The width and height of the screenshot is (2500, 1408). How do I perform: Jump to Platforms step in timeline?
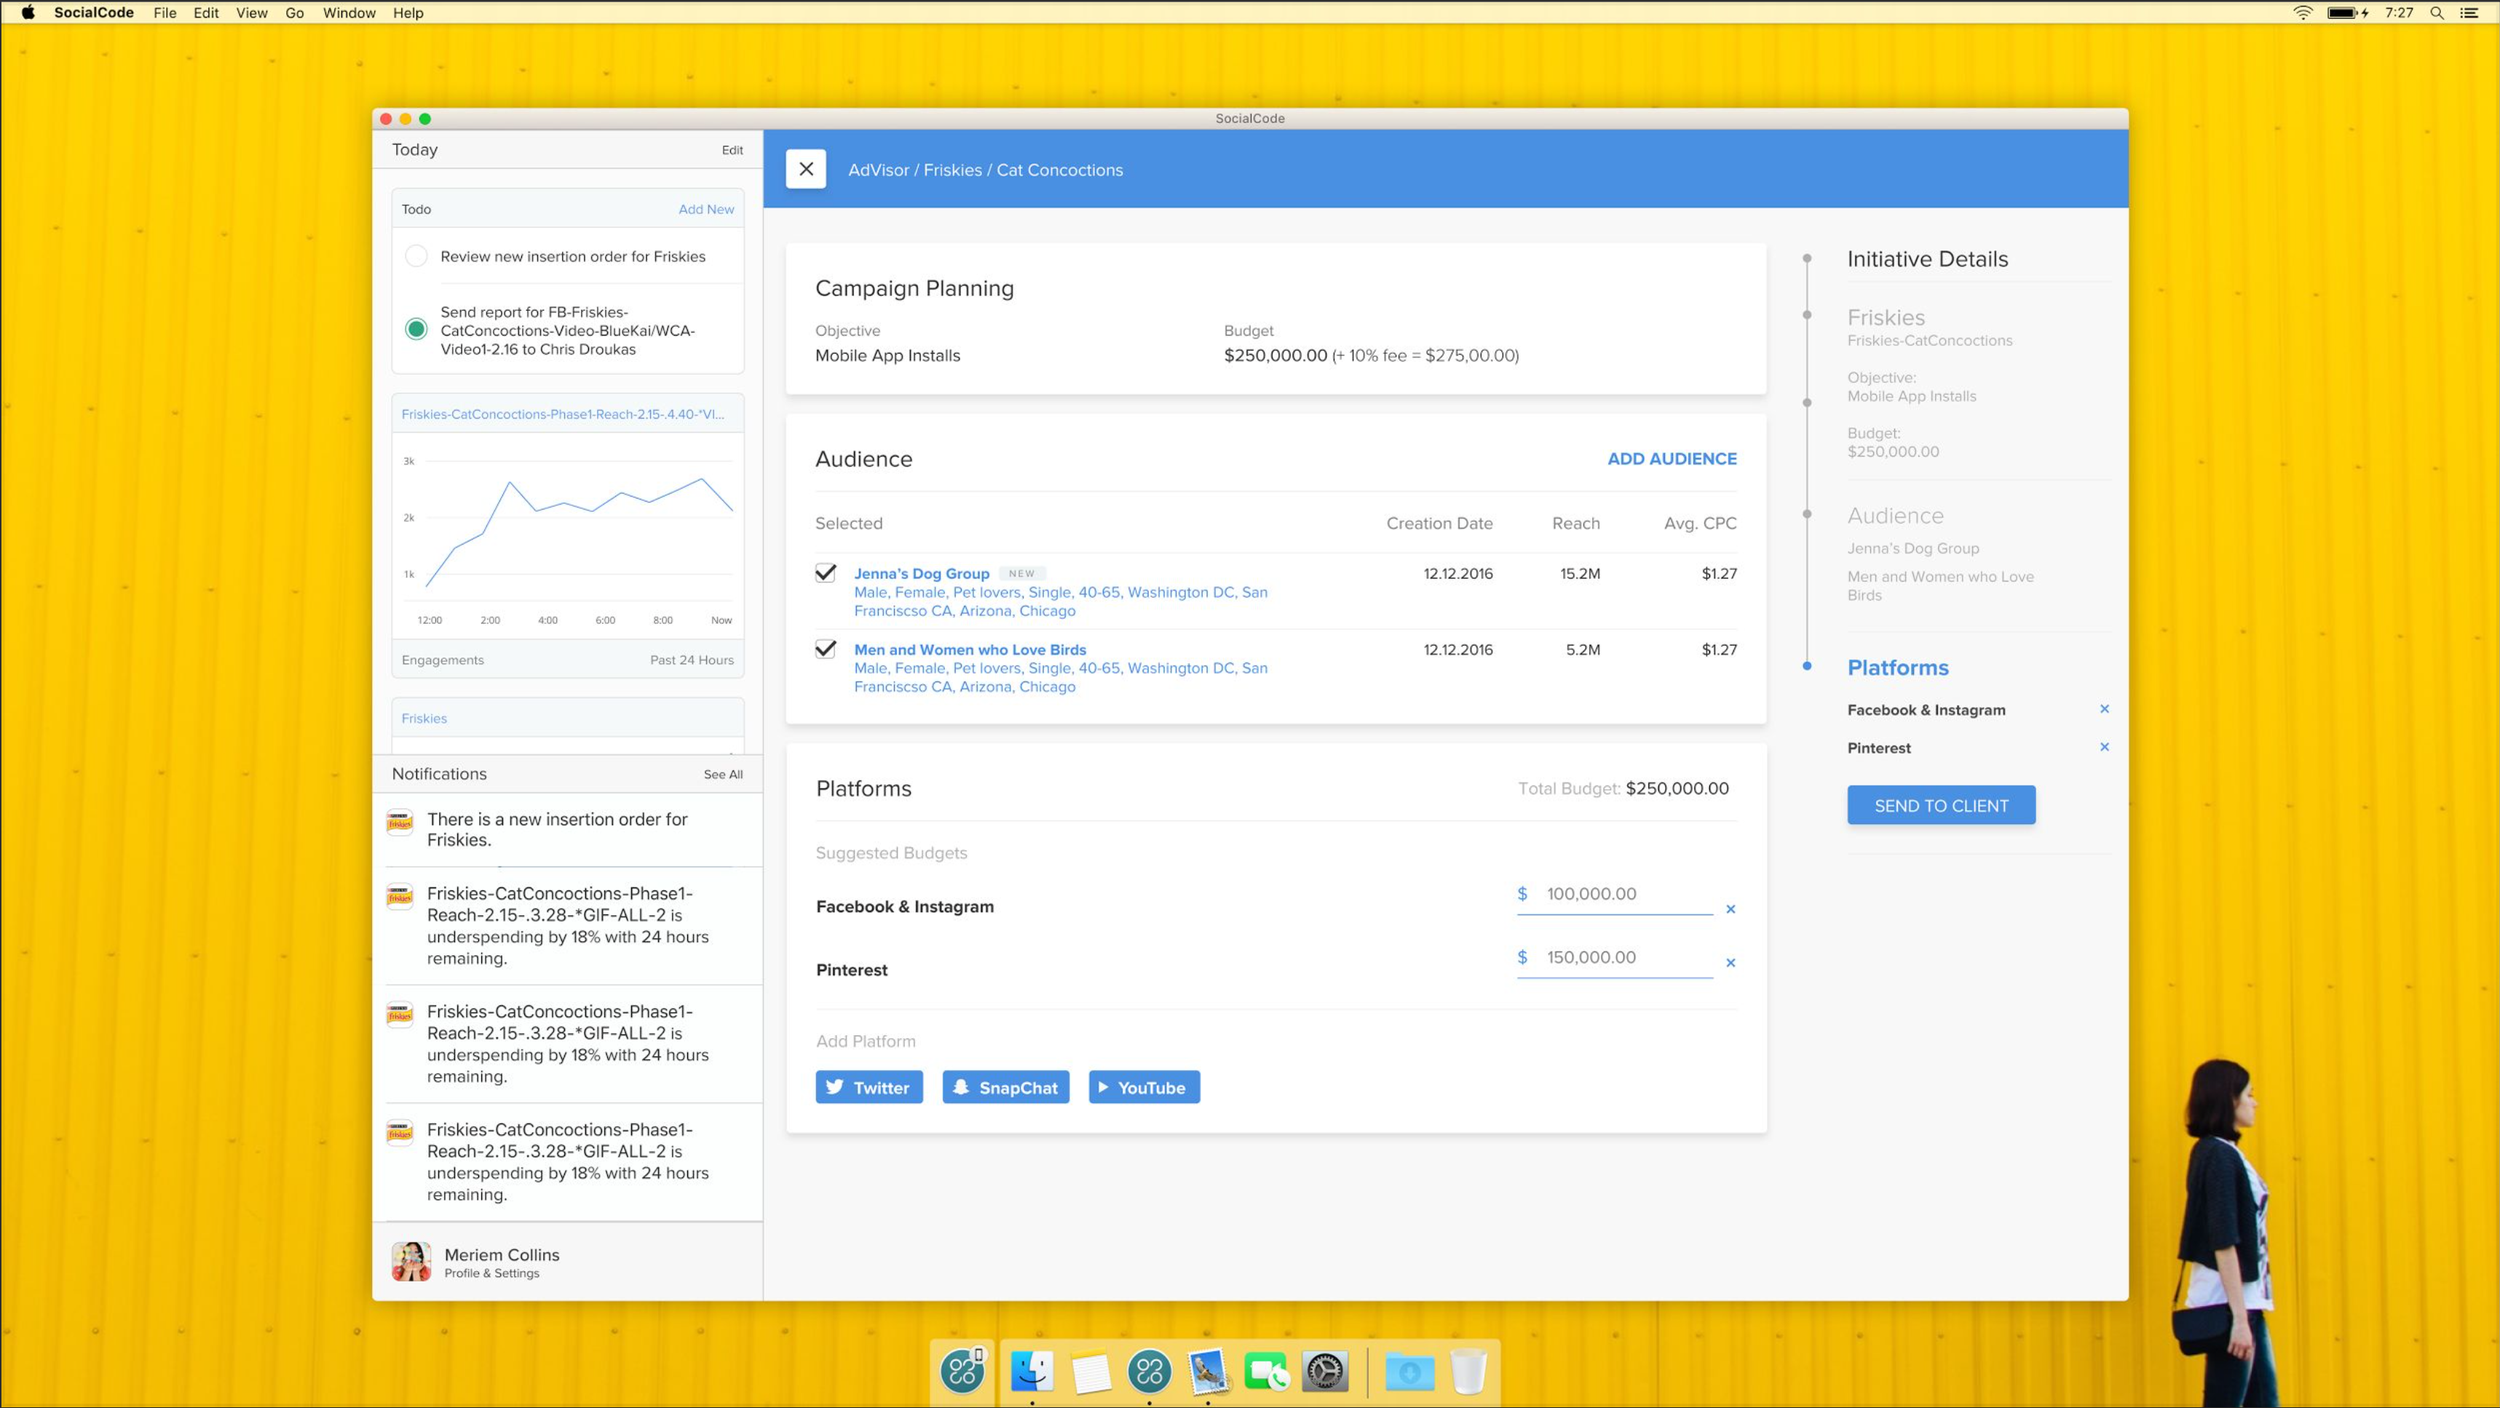tap(1897, 667)
